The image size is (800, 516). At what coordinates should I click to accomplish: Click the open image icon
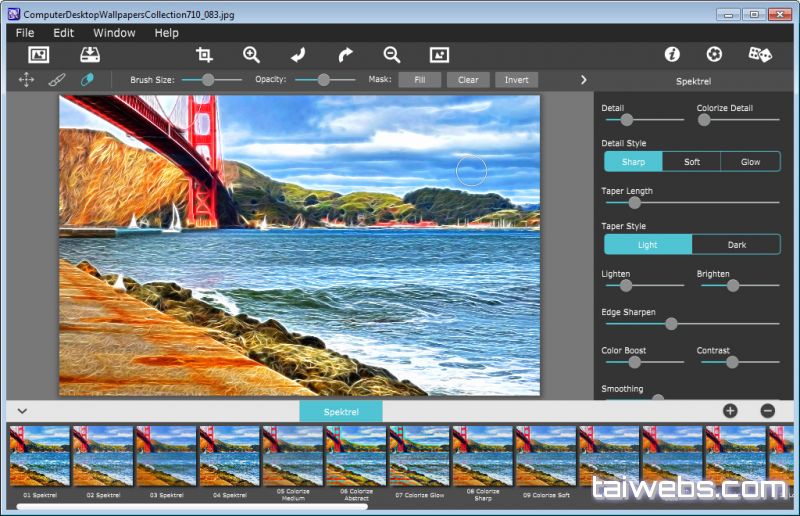point(39,55)
